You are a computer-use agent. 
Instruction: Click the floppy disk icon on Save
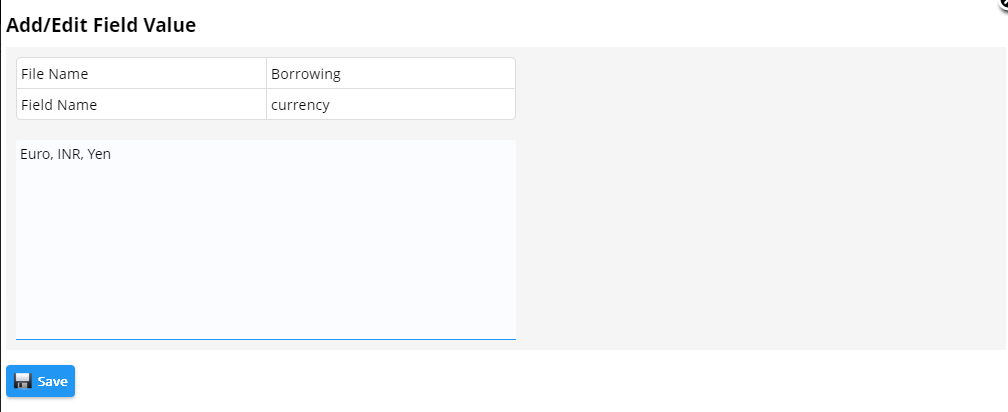click(22, 381)
